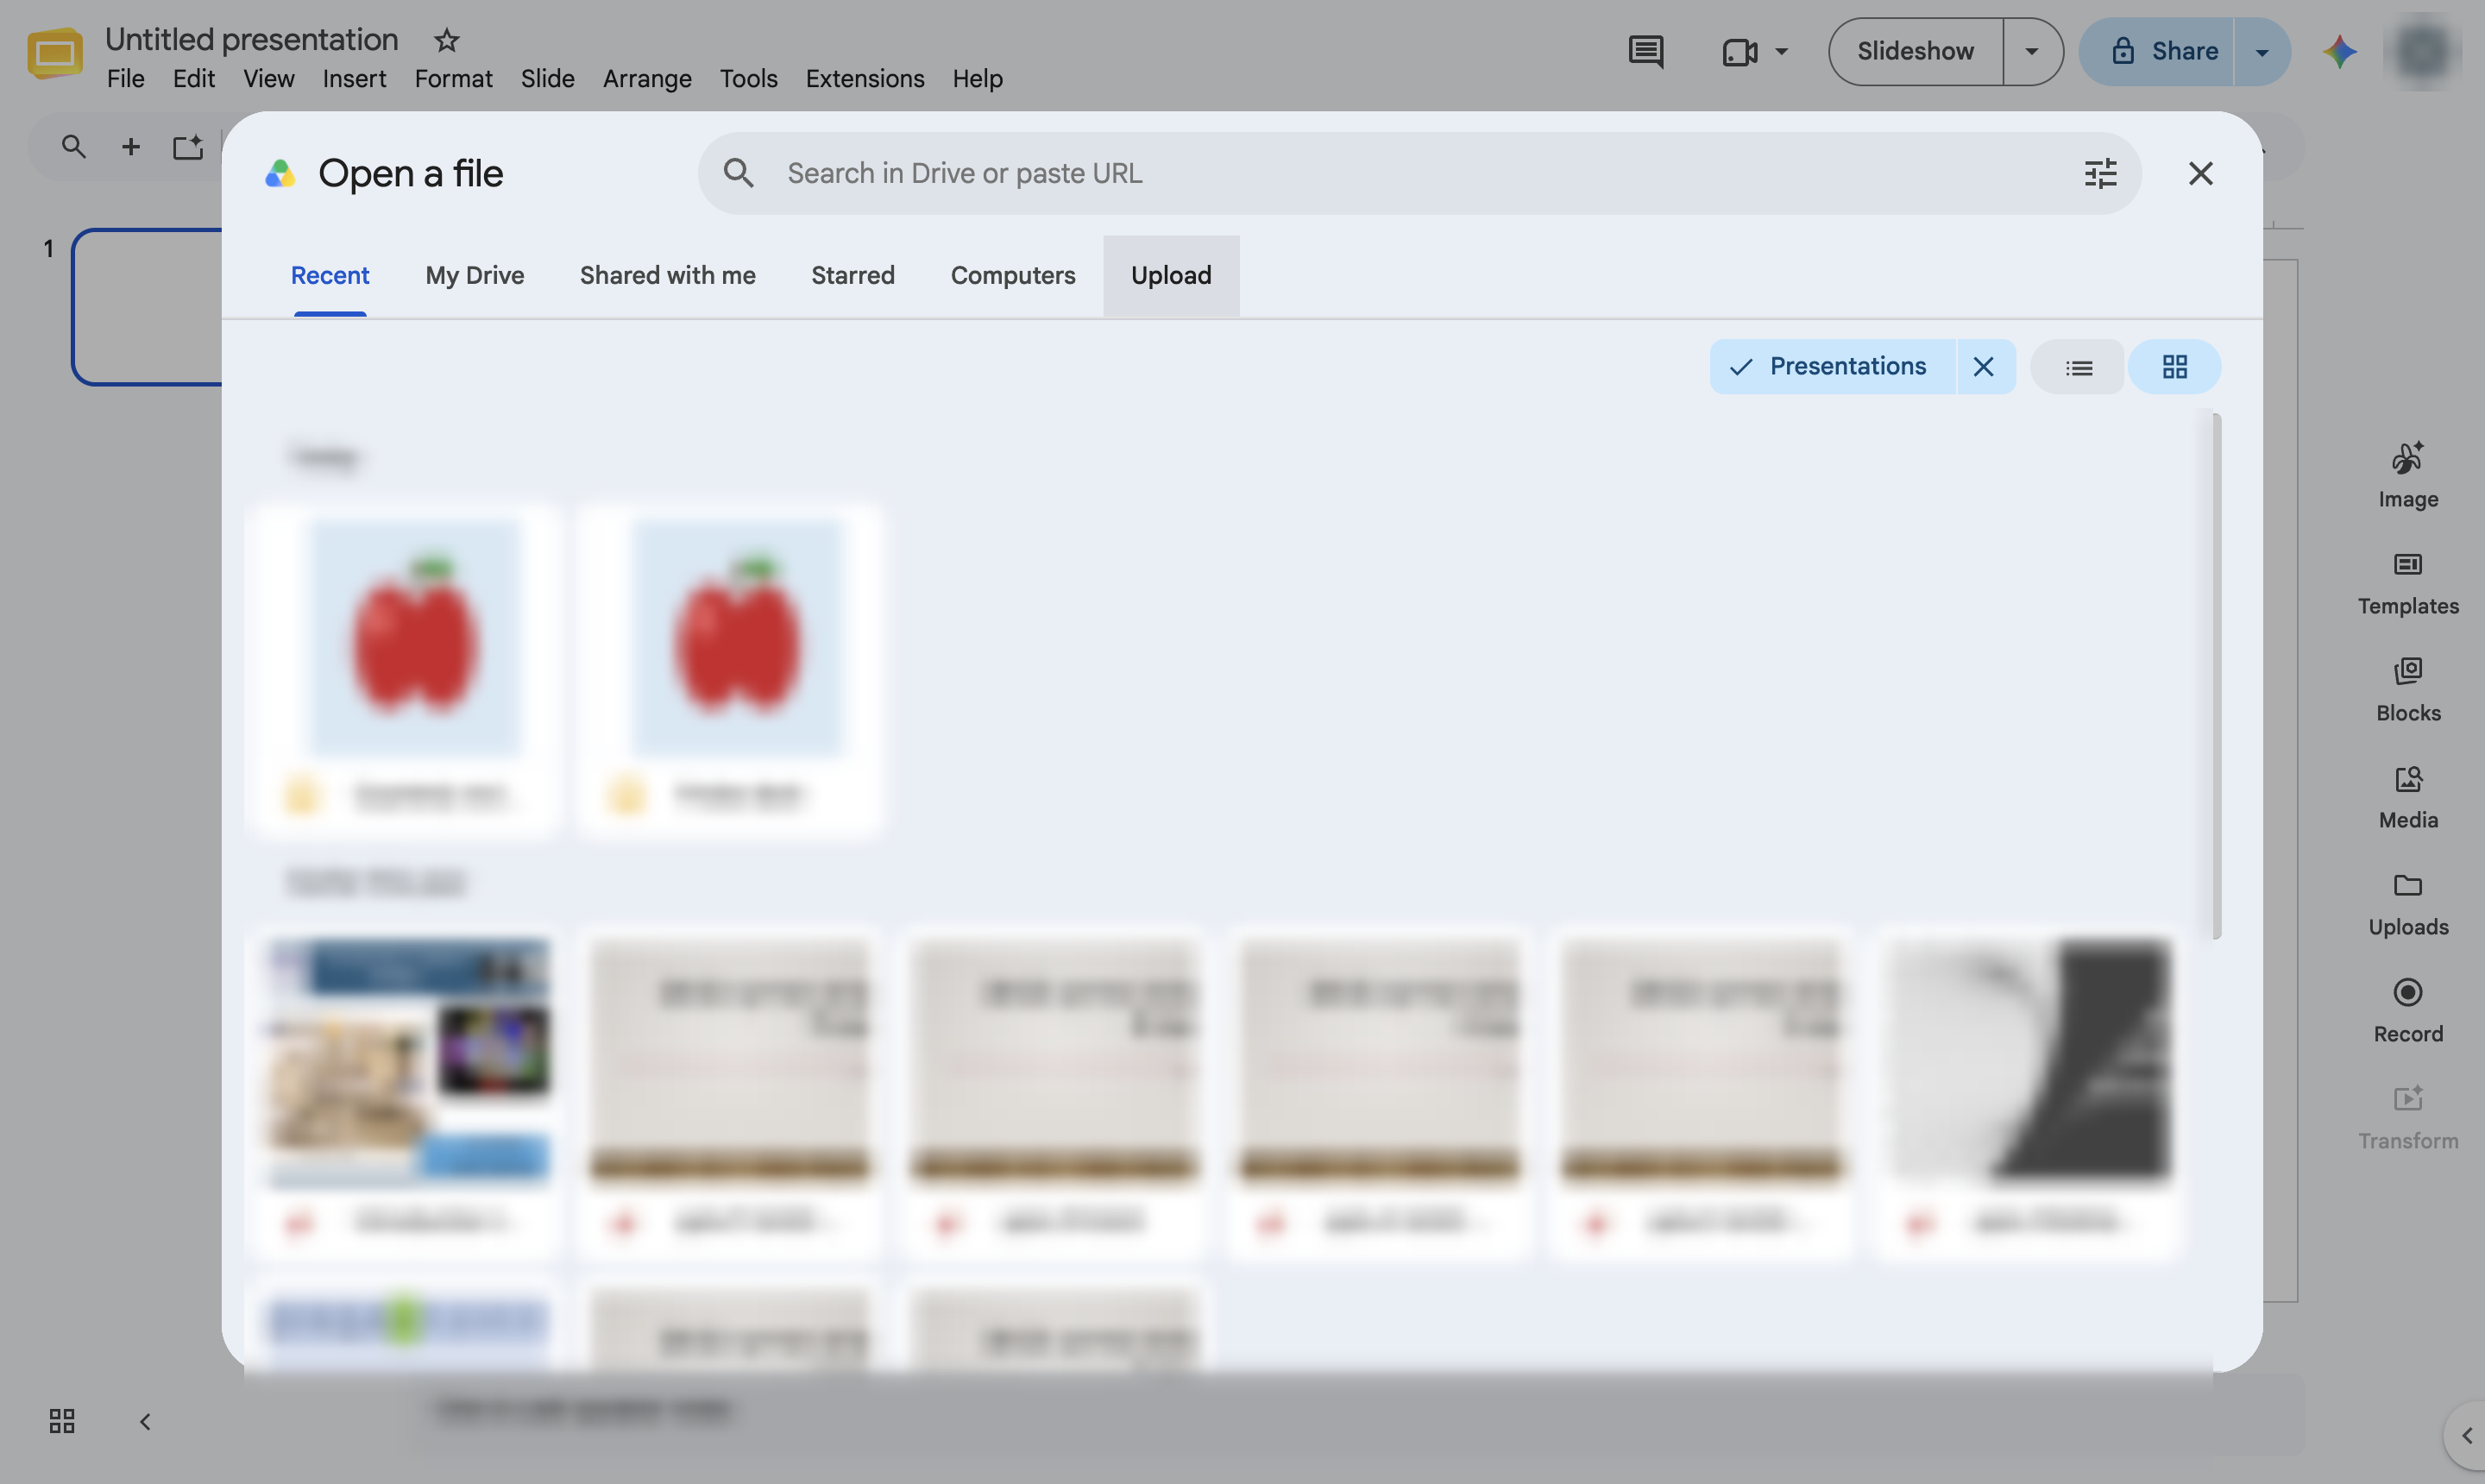This screenshot has width=2485, height=1484.
Task: Open comment history icon
Action: (1645, 51)
